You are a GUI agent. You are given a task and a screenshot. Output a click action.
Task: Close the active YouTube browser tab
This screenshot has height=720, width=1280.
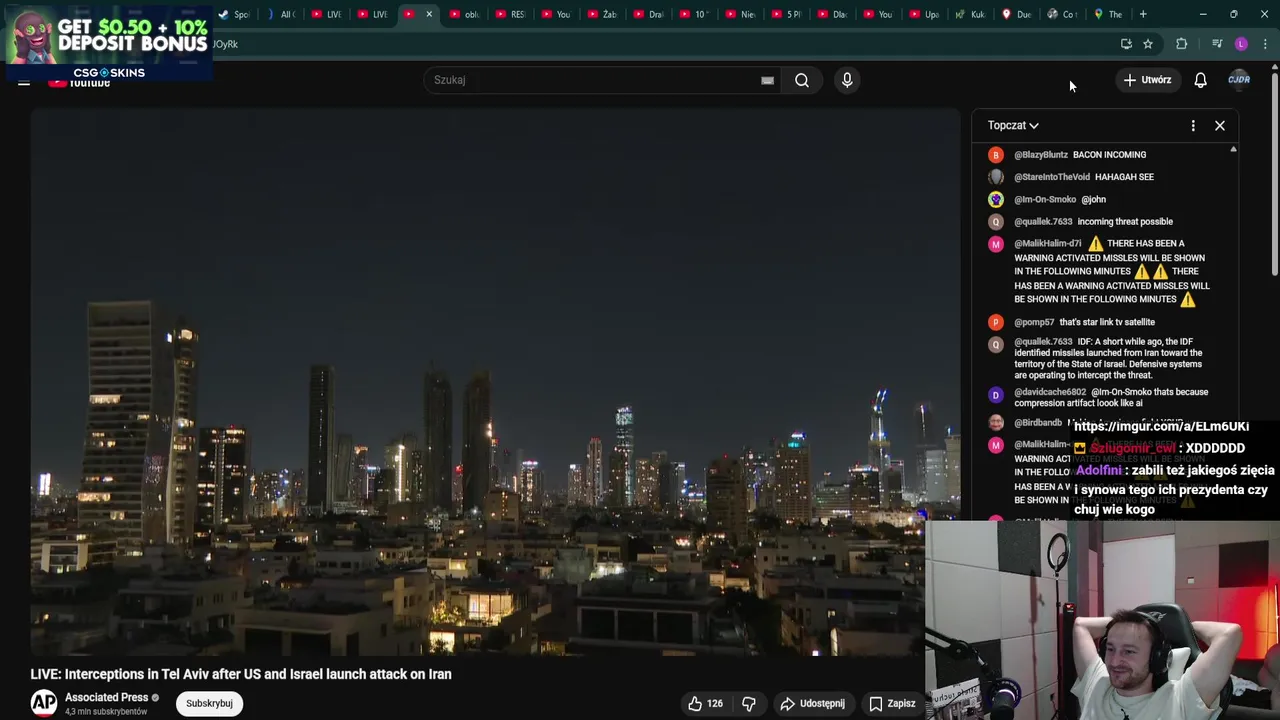[x=429, y=14]
